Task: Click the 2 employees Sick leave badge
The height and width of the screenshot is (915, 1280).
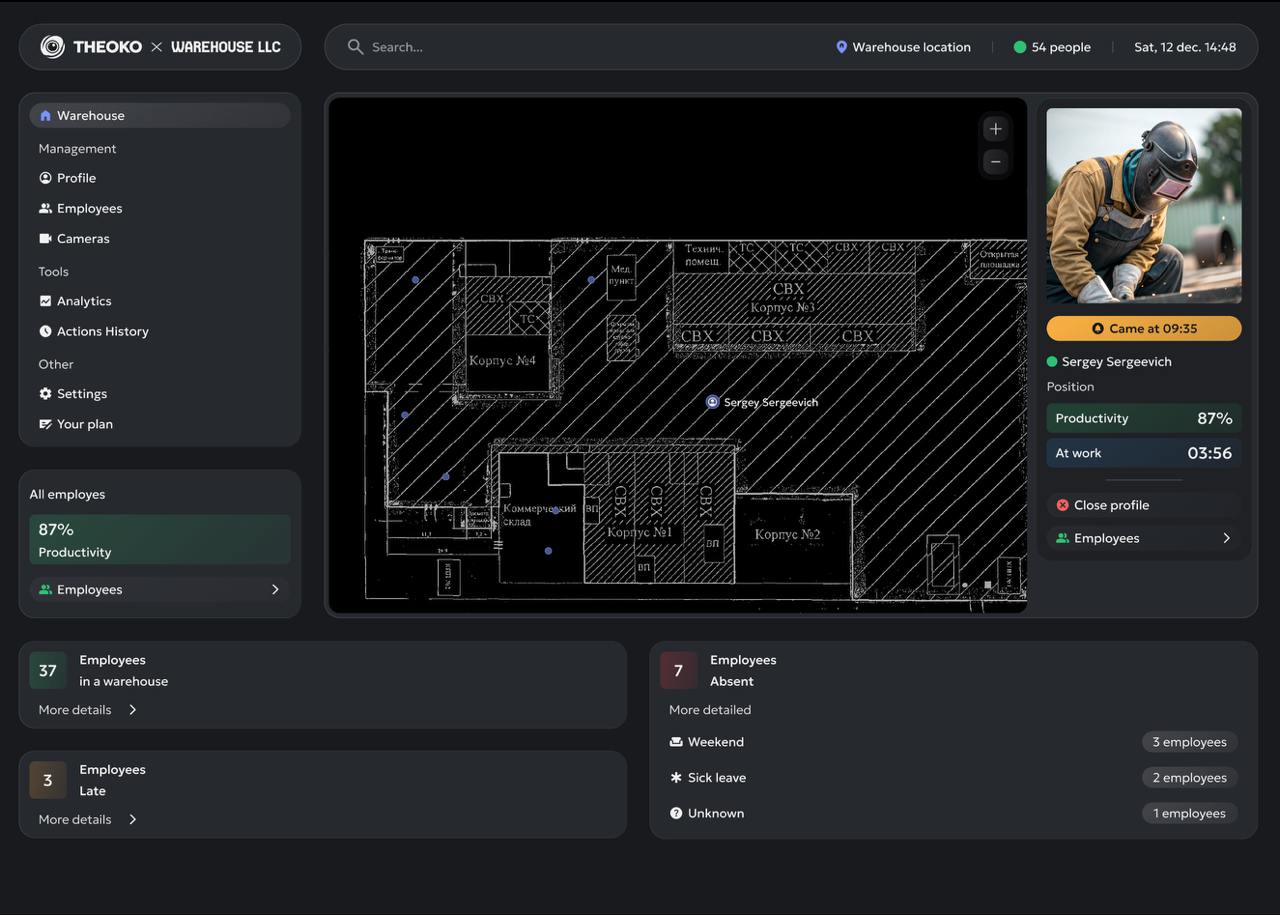Action: [x=1190, y=777]
